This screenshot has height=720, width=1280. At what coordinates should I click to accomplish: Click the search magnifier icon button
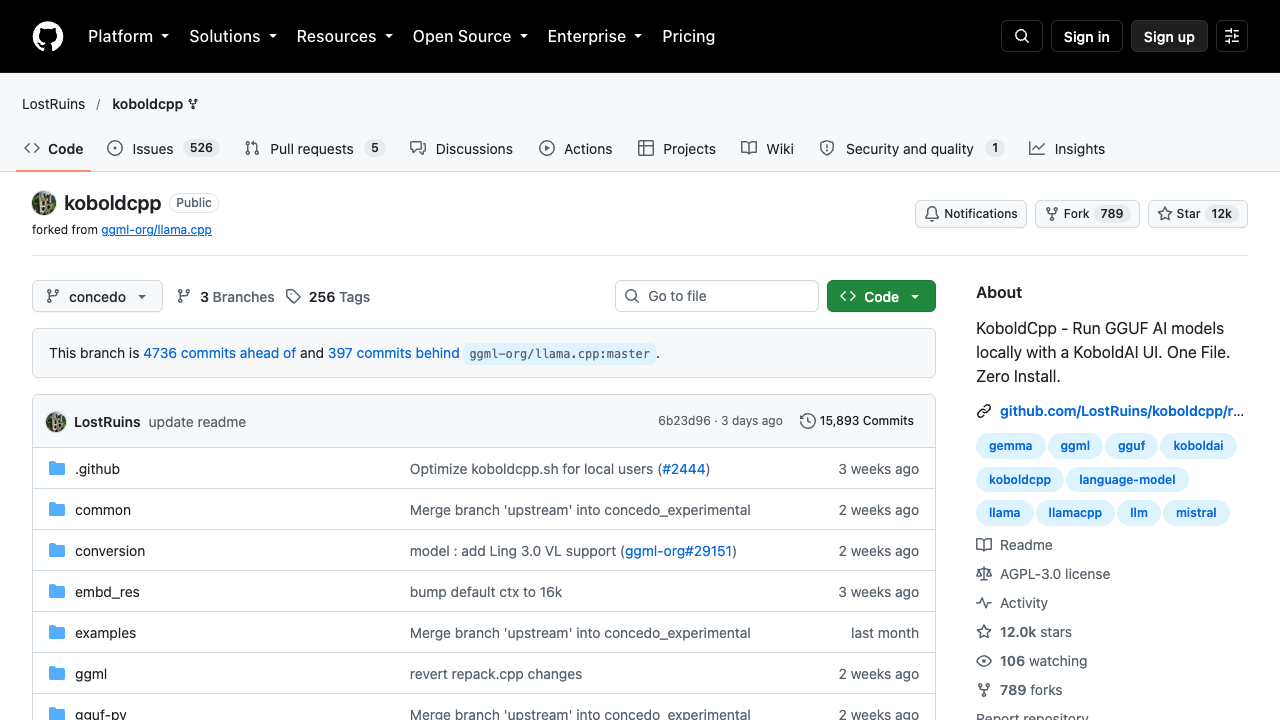click(1022, 36)
